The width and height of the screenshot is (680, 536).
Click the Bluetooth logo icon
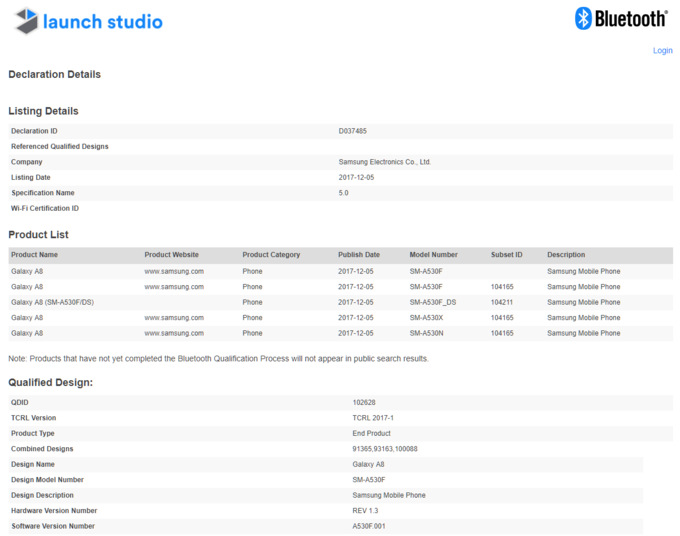coord(583,18)
